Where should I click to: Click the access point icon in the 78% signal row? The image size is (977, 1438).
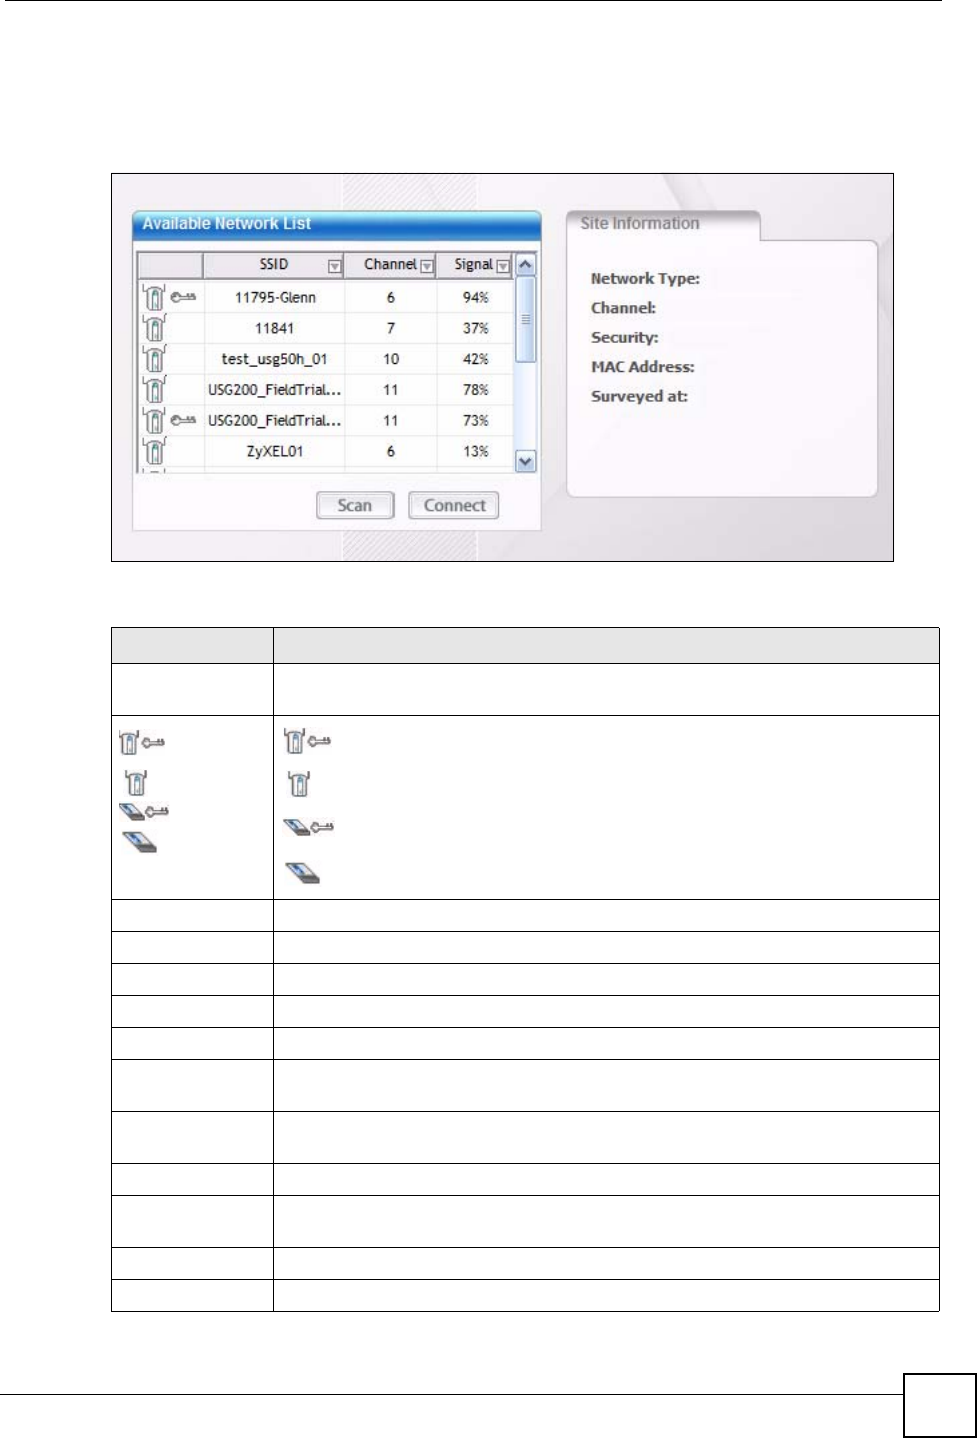pyautogui.click(x=153, y=390)
